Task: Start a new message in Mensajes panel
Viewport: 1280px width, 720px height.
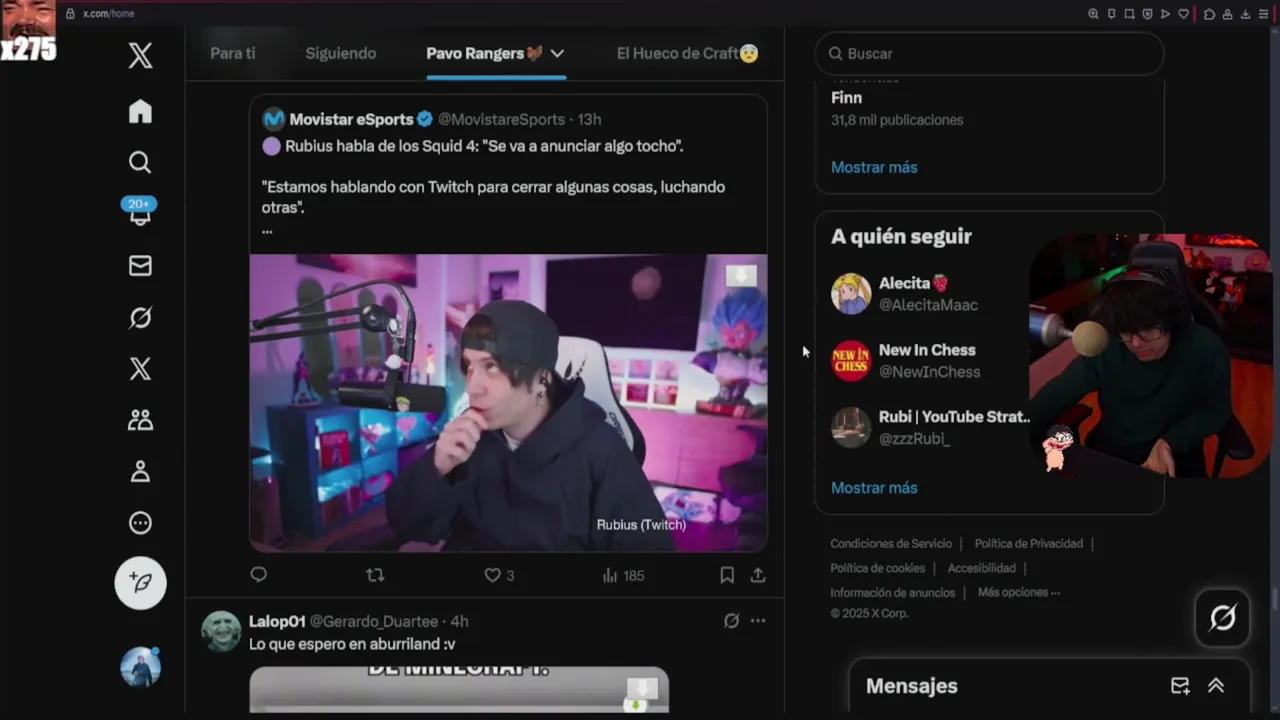Action: coord(1180,686)
